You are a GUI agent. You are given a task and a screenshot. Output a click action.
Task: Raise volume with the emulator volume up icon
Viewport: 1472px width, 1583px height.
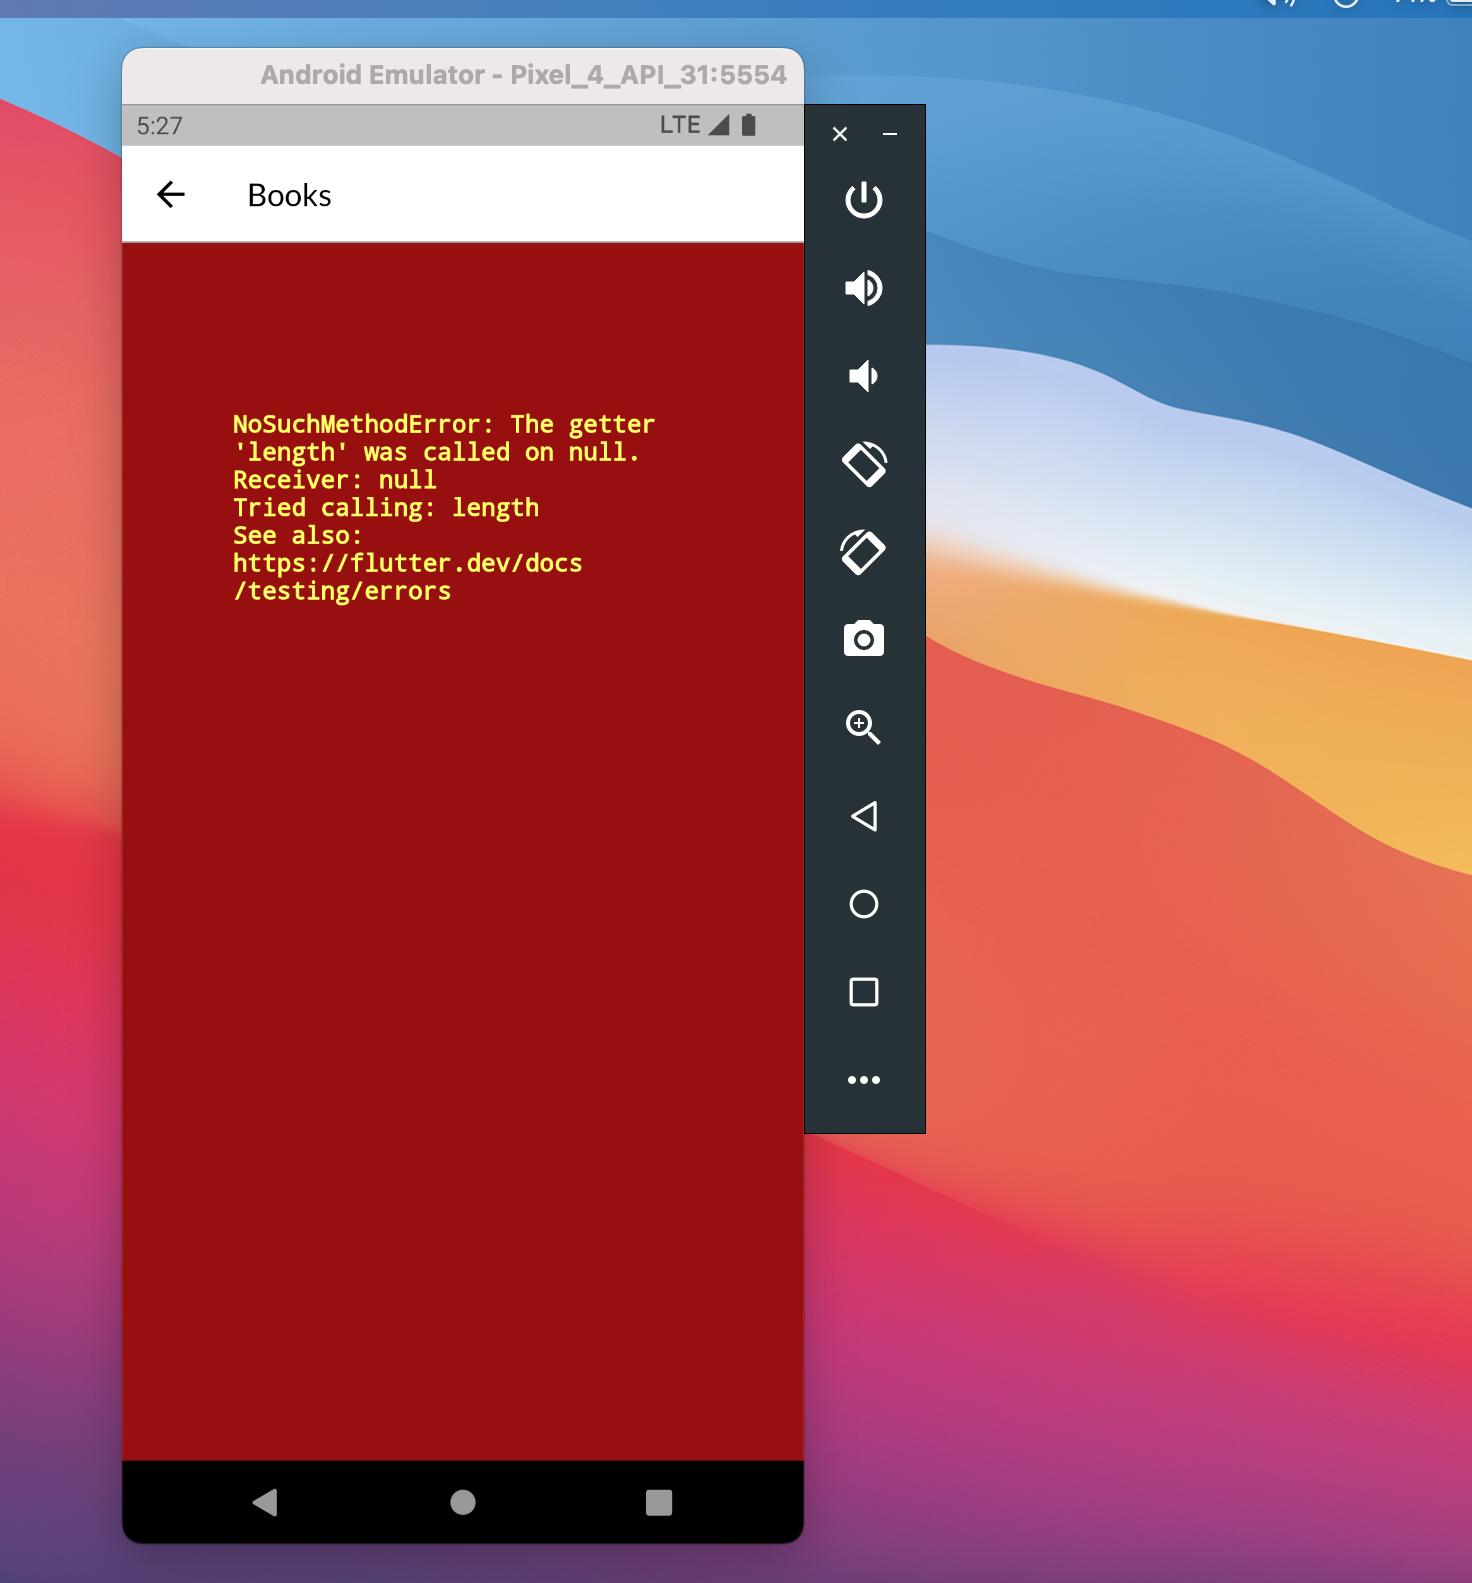(x=864, y=288)
